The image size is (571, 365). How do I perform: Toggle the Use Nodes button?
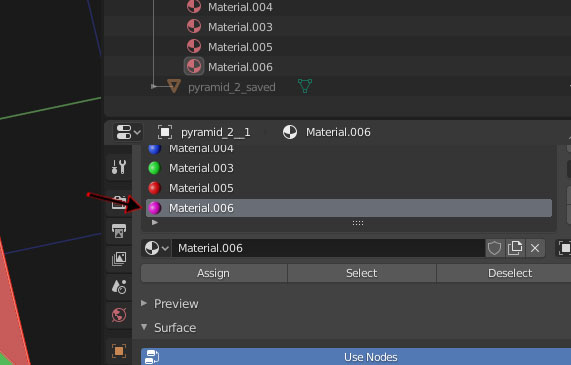coord(356,357)
